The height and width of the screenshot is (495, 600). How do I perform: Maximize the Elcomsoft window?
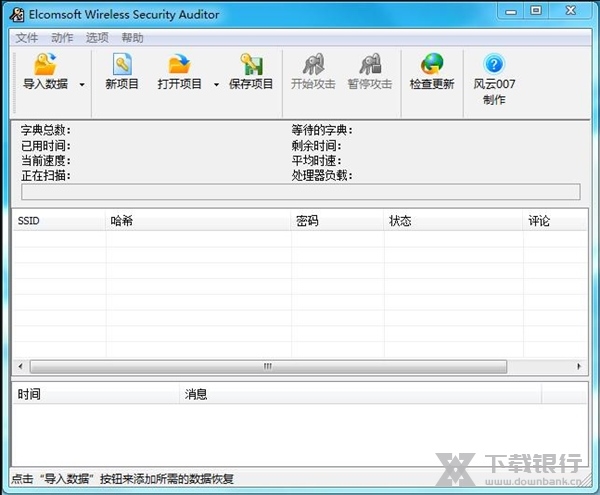point(536,11)
